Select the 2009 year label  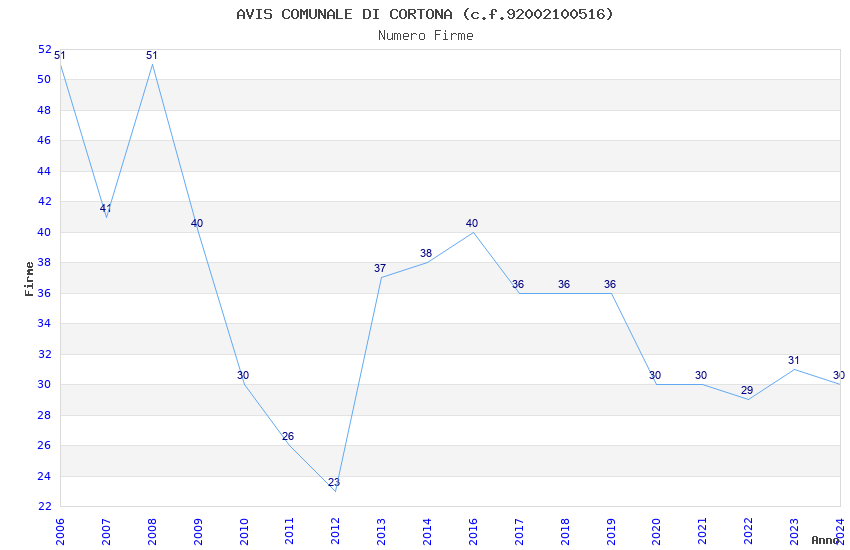198,531
